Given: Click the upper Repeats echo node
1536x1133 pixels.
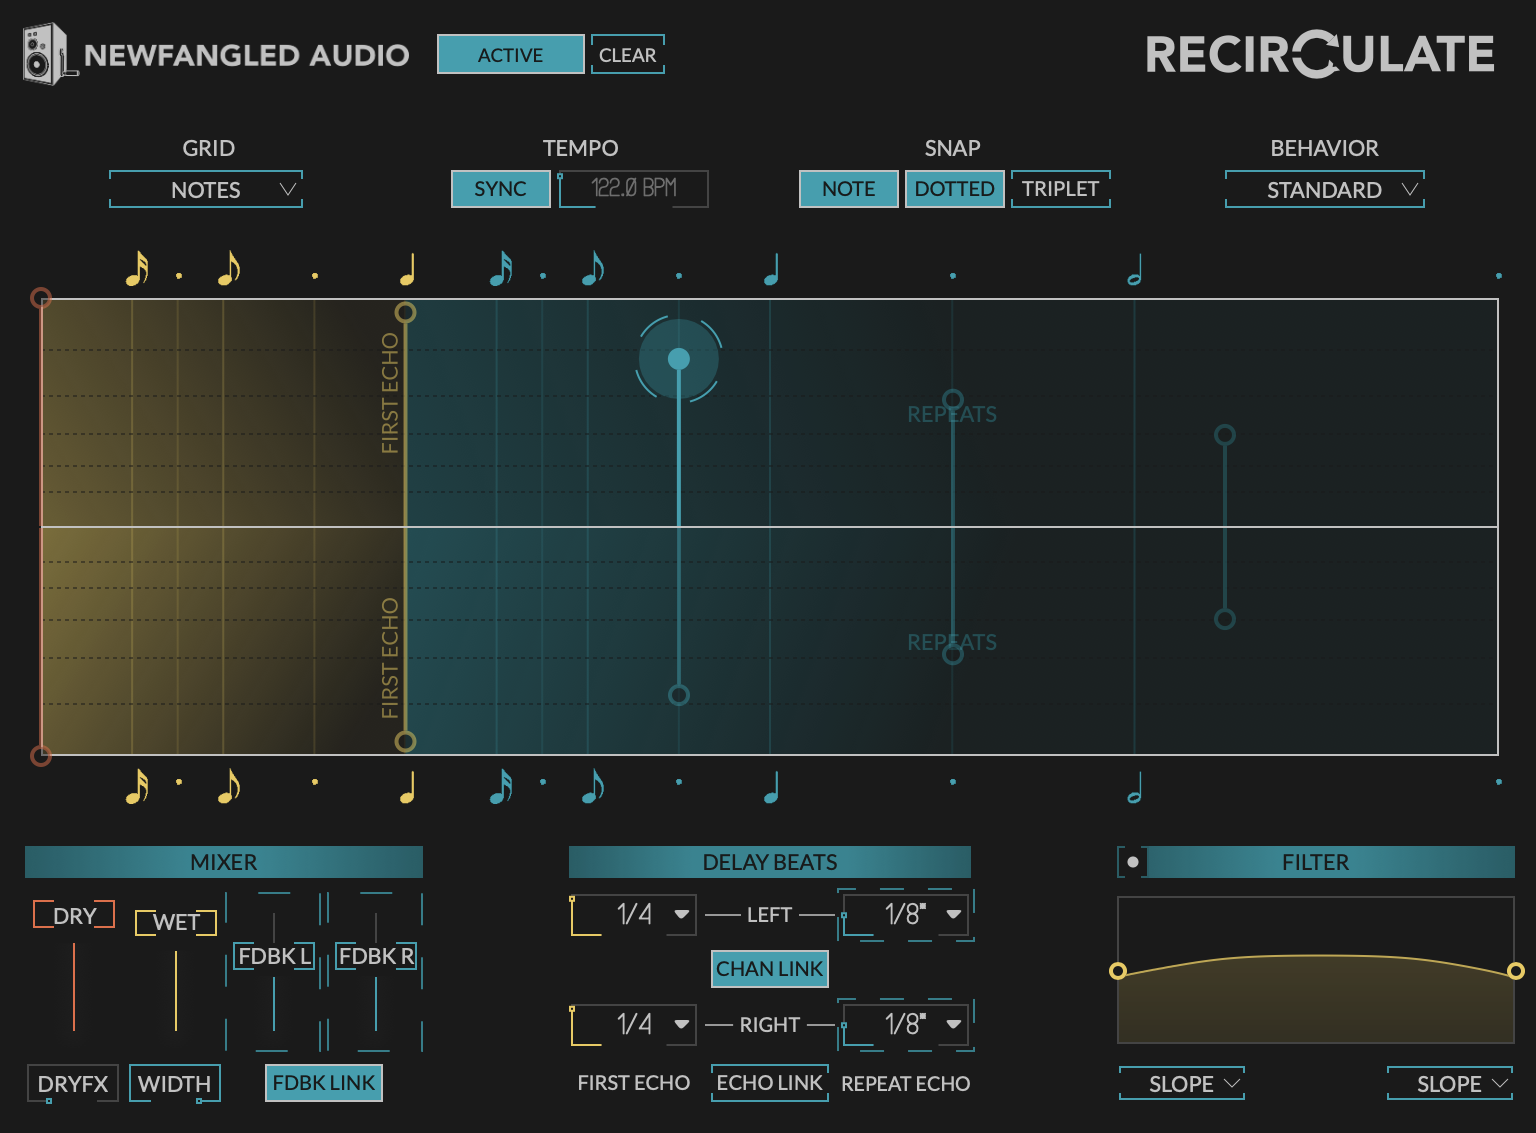Looking at the screenshot, I should point(953,399).
